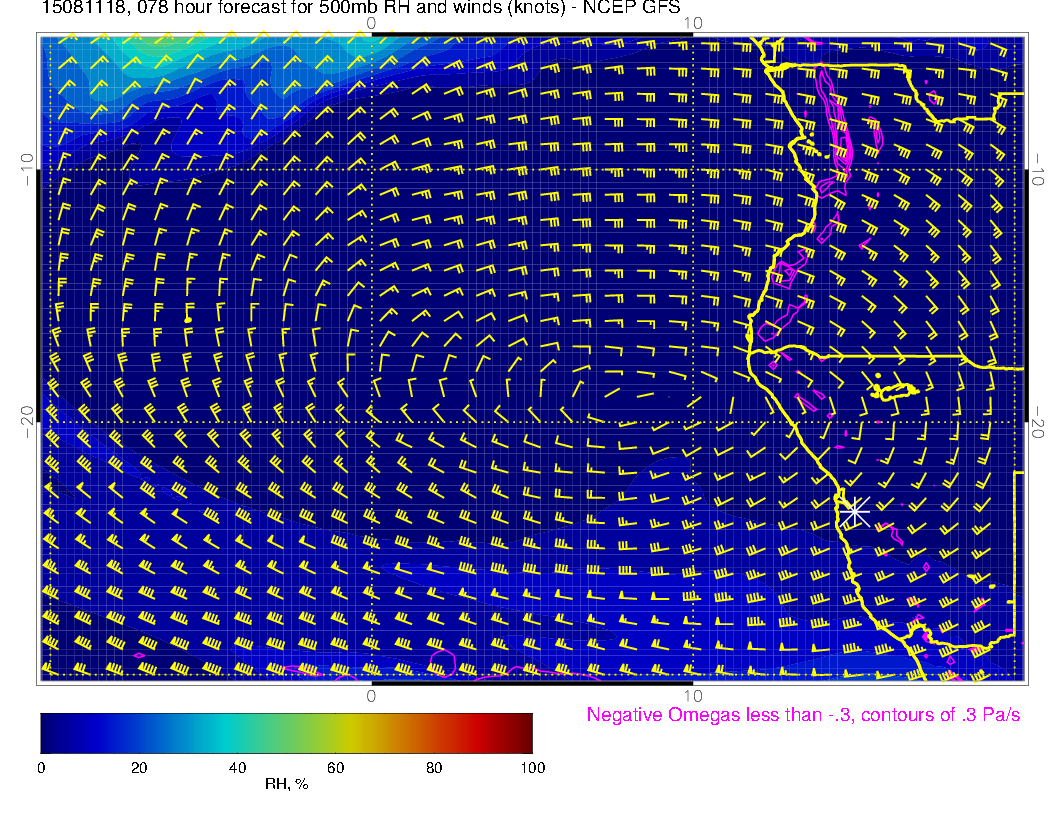Click the 20 tick label on the colorbar

click(x=139, y=768)
